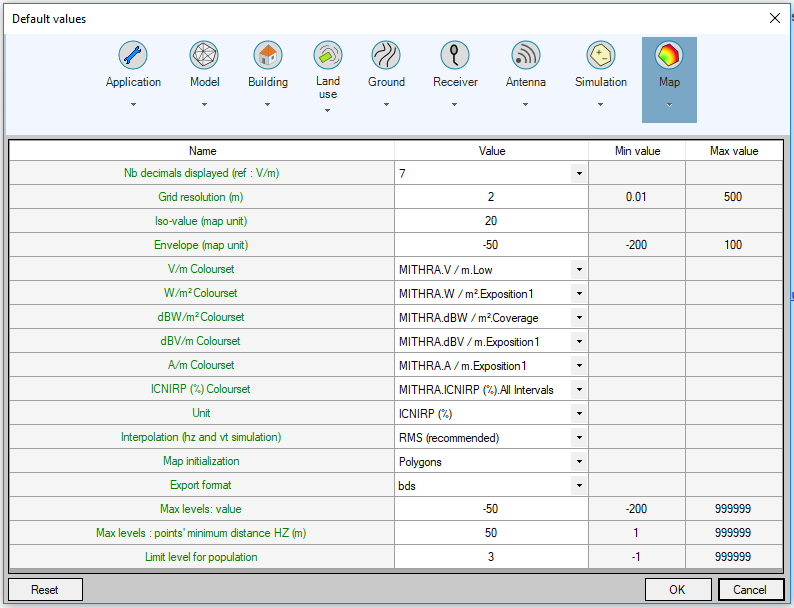Select 'Interpolation (hz and vt simulation)' label
This screenshot has width=794, height=608.
(x=201, y=437)
